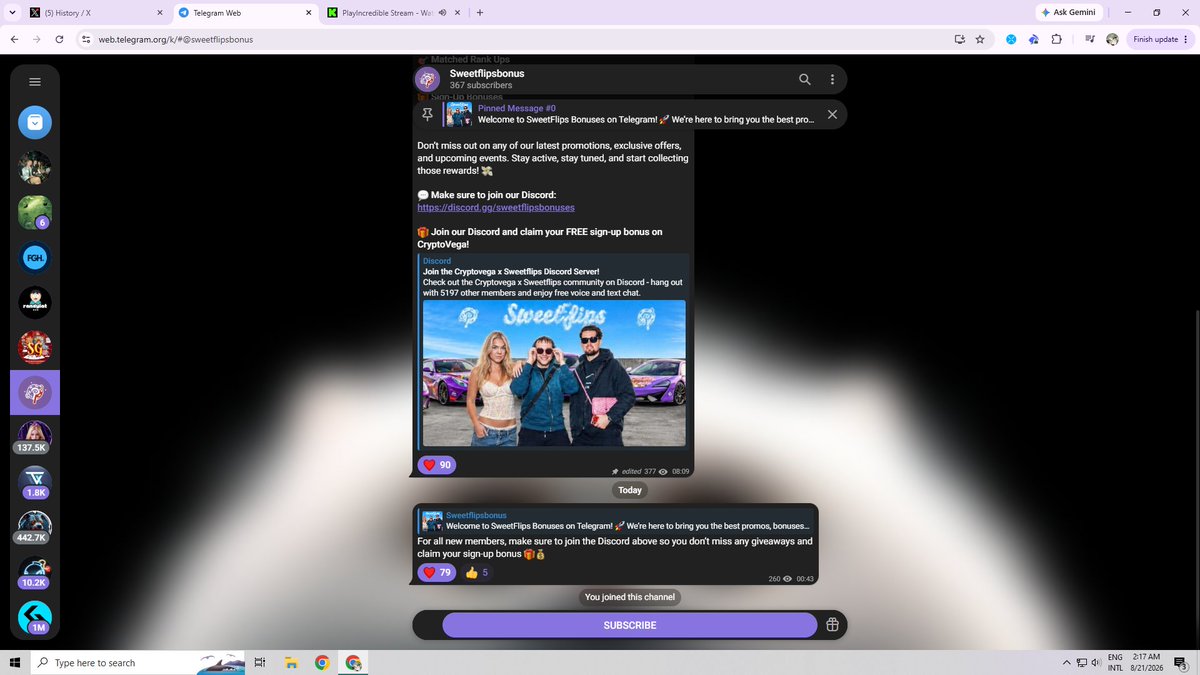Mute the PlayIncredible Stream tab audio
The image size is (1200, 675).
pyautogui.click(x=442, y=13)
